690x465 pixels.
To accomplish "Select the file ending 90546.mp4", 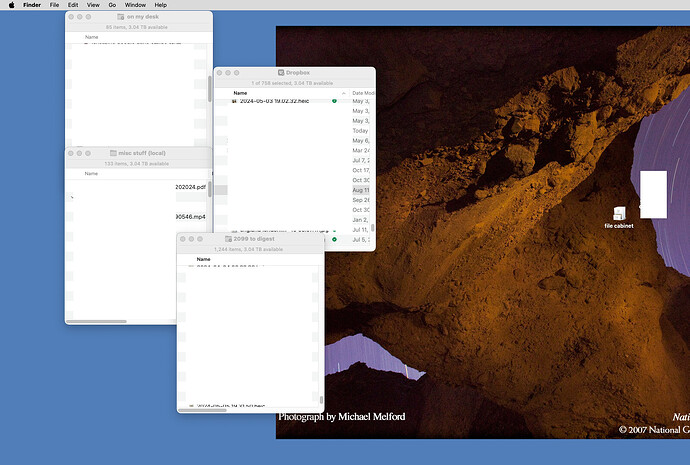I will [x=191, y=217].
